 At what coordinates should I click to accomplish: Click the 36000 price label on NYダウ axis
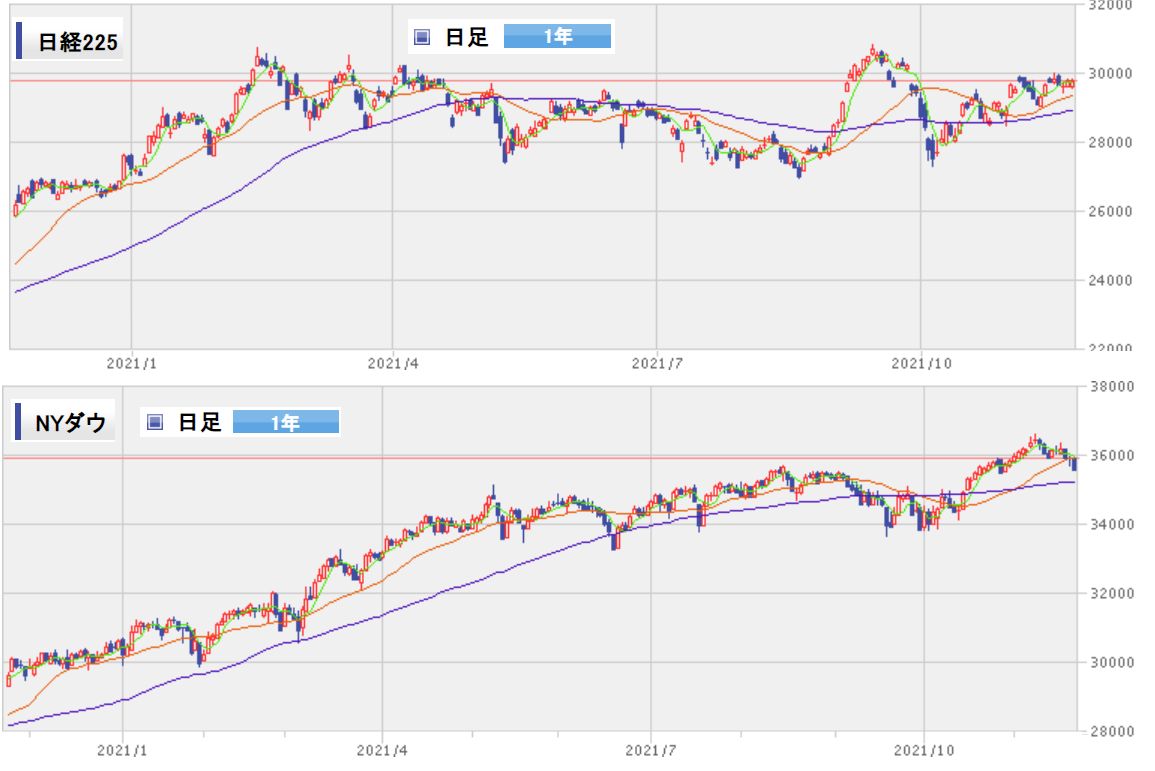coord(1112,456)
